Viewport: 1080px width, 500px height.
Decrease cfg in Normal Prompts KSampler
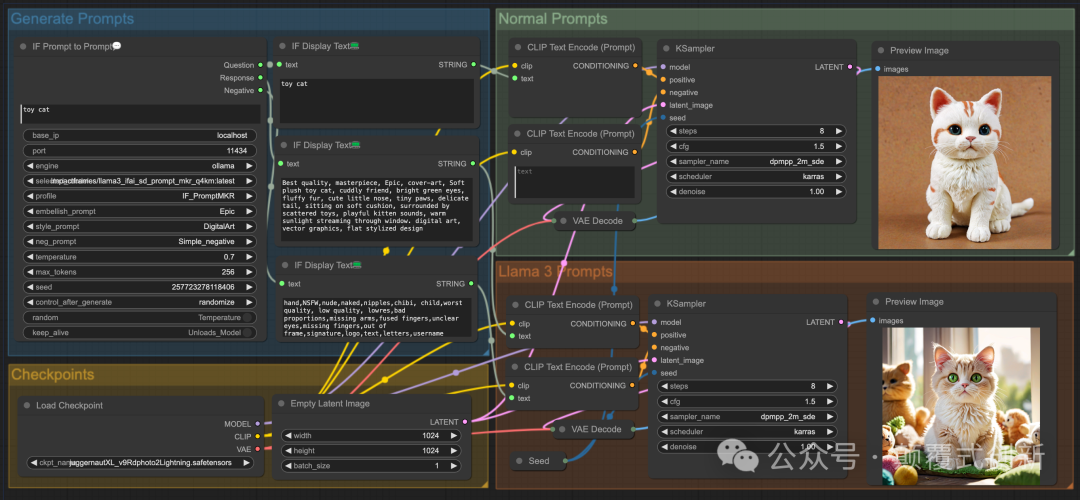click(x=673, y=147)
